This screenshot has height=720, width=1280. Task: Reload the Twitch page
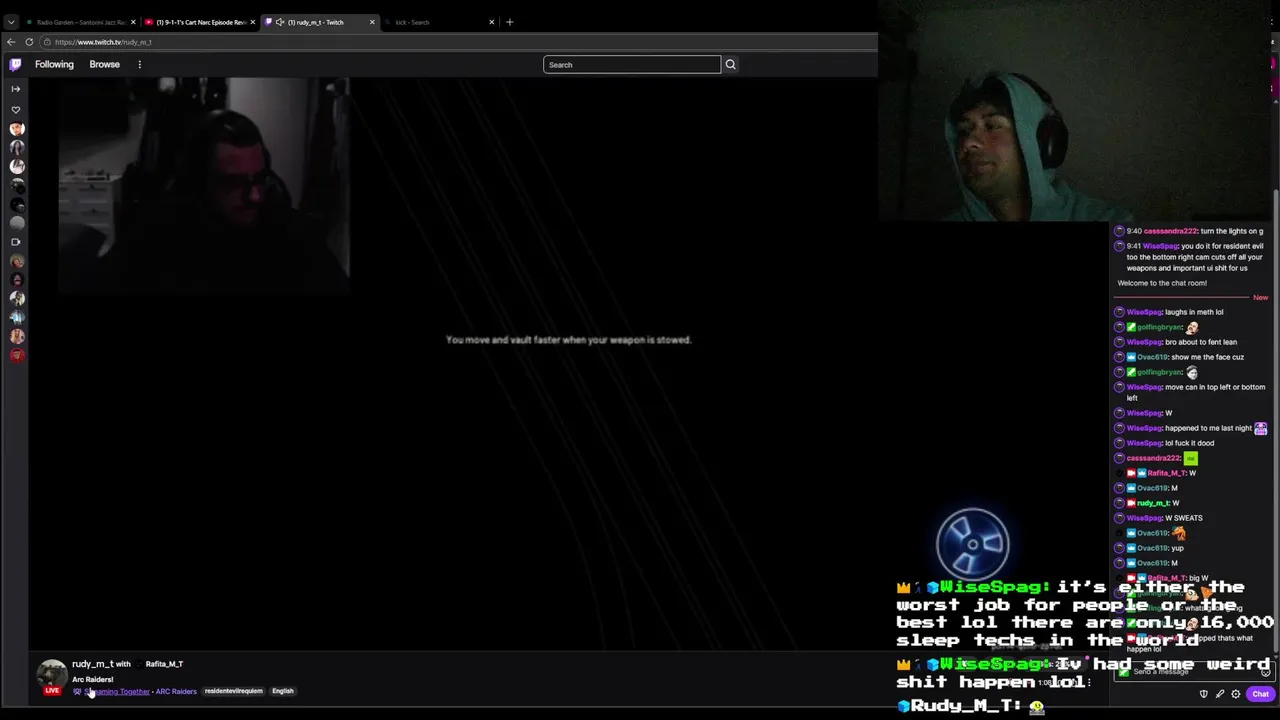[x=29, y=42]
